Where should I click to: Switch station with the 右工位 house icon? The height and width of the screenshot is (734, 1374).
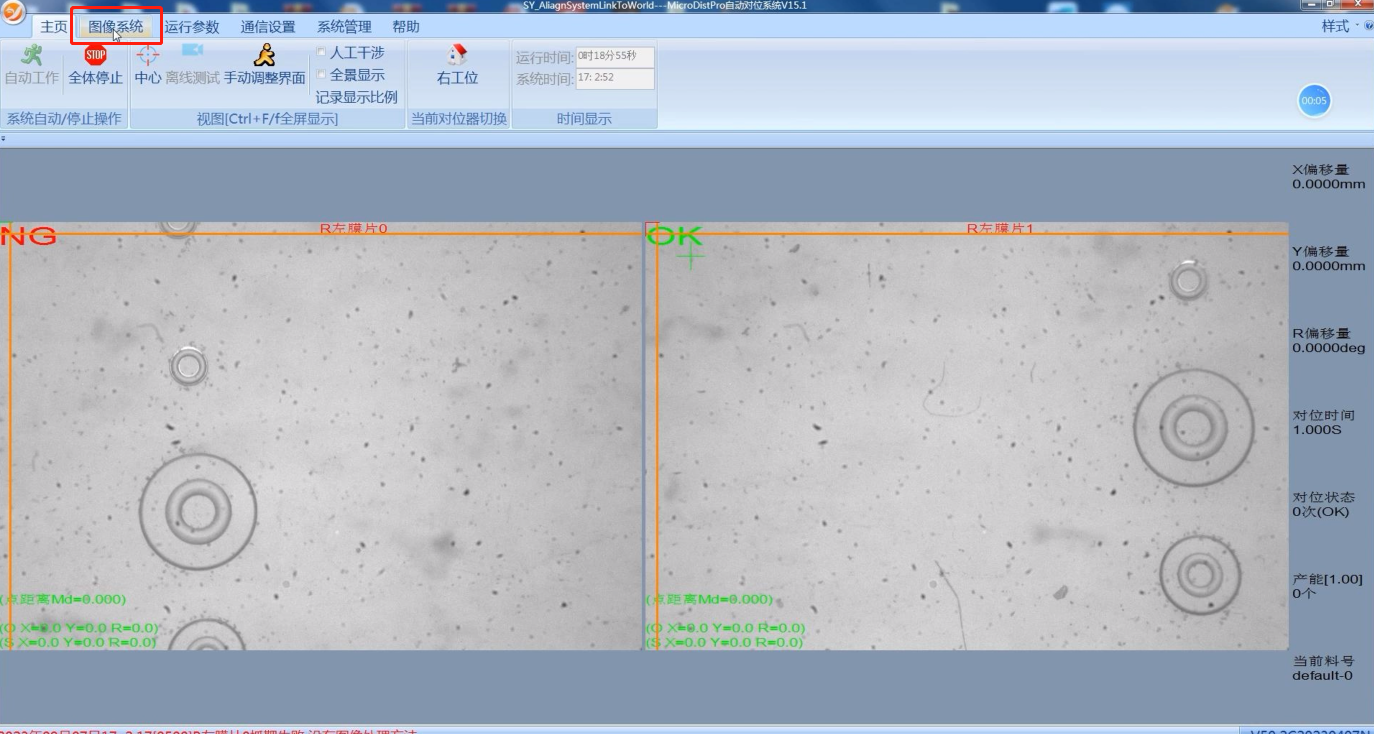[x=457, y=55]
